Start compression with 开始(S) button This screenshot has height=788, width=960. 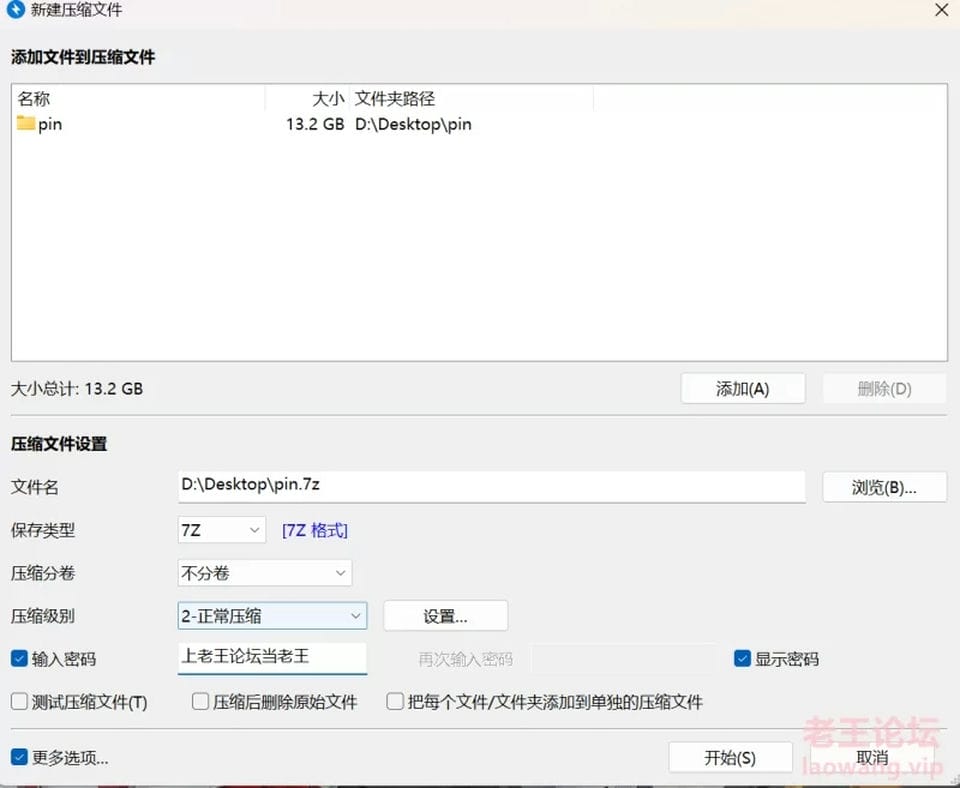pyautogui.click(x=730, y=757)
